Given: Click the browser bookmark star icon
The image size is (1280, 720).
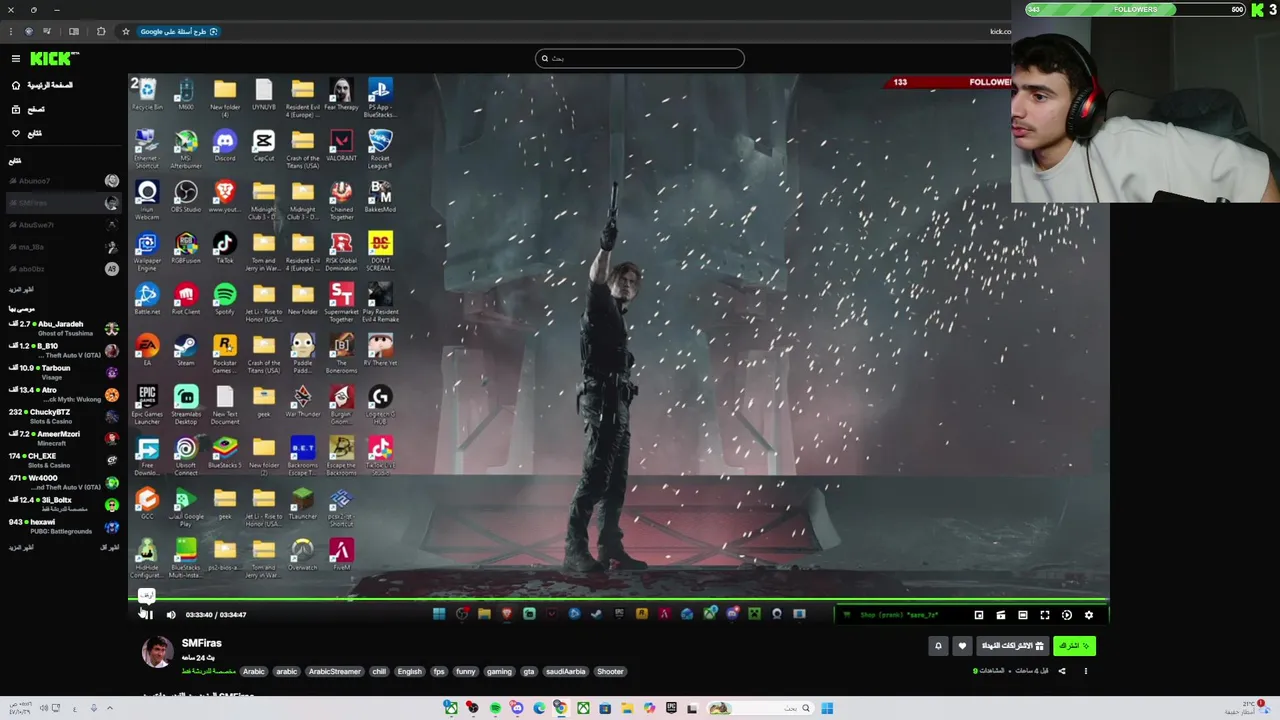Looking at the screenshot, I should coord(125,31).
